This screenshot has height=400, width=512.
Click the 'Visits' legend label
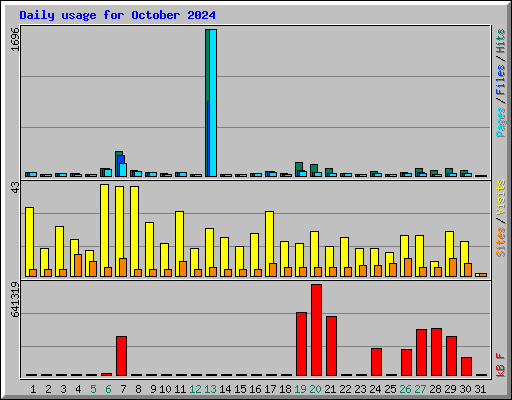coord(501,197)
